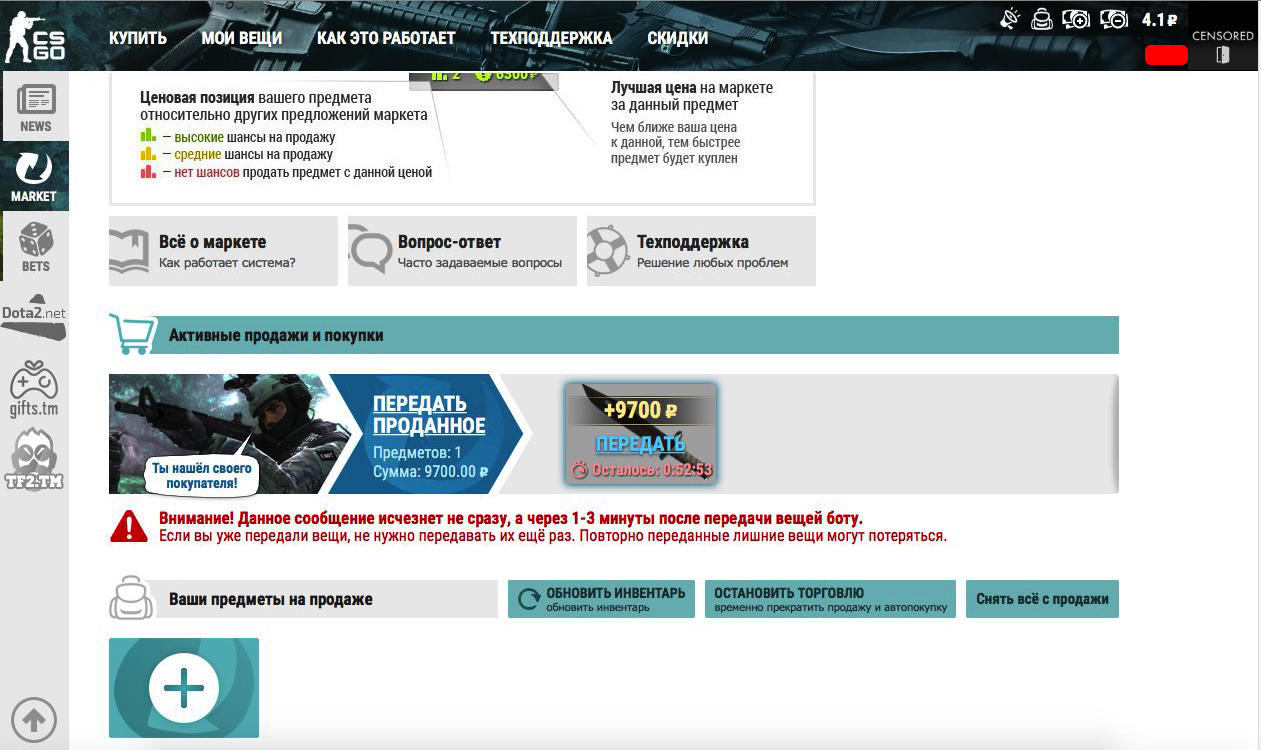
Task: Open the КАК ЭТО РАБОТАЕТ menu item
Action: point(386,38)
